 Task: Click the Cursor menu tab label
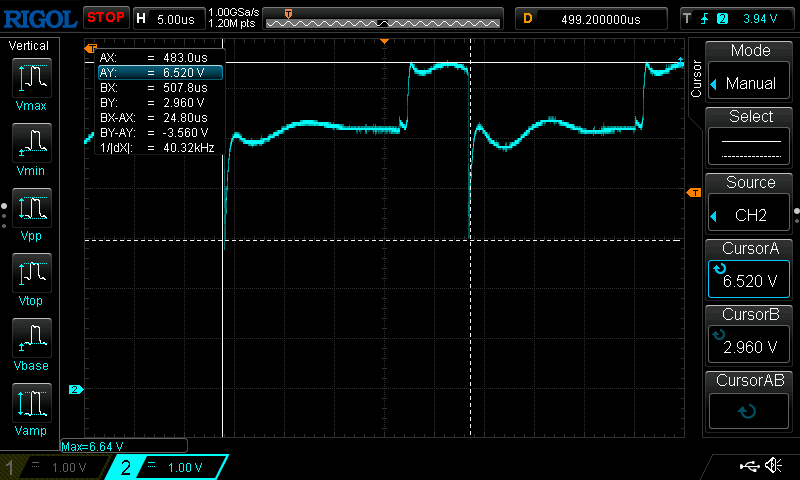(695, 78)
